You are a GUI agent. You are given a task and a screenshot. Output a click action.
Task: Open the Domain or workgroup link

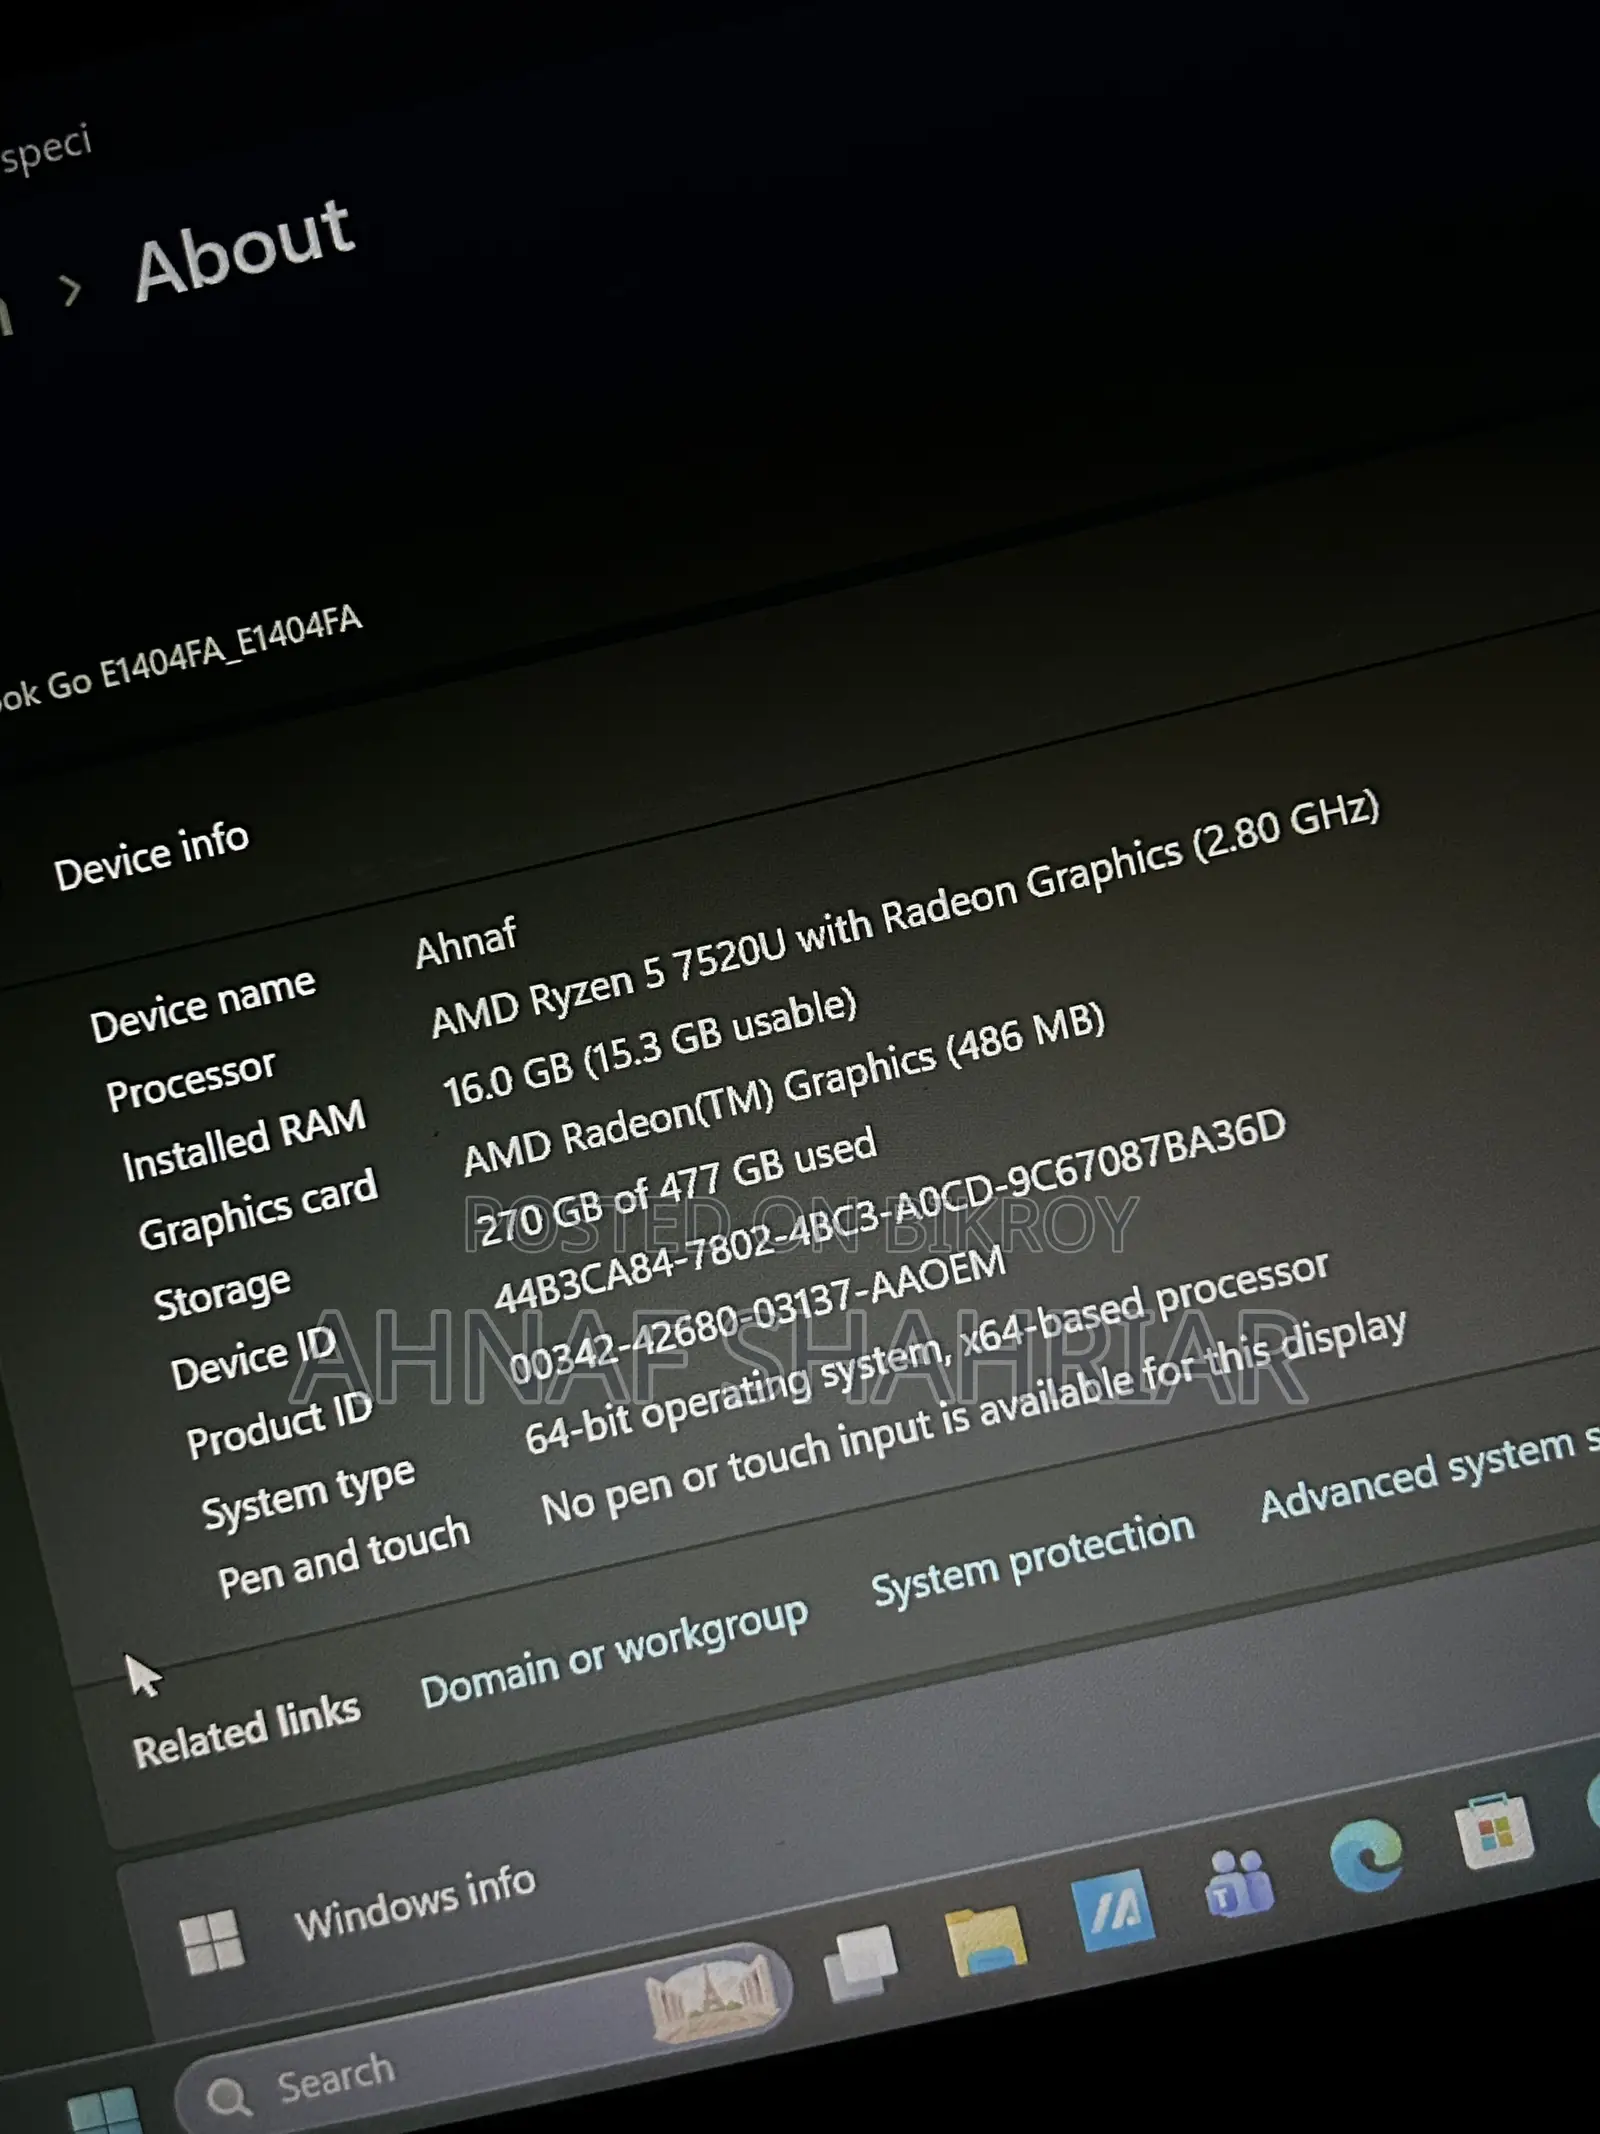614,1651
